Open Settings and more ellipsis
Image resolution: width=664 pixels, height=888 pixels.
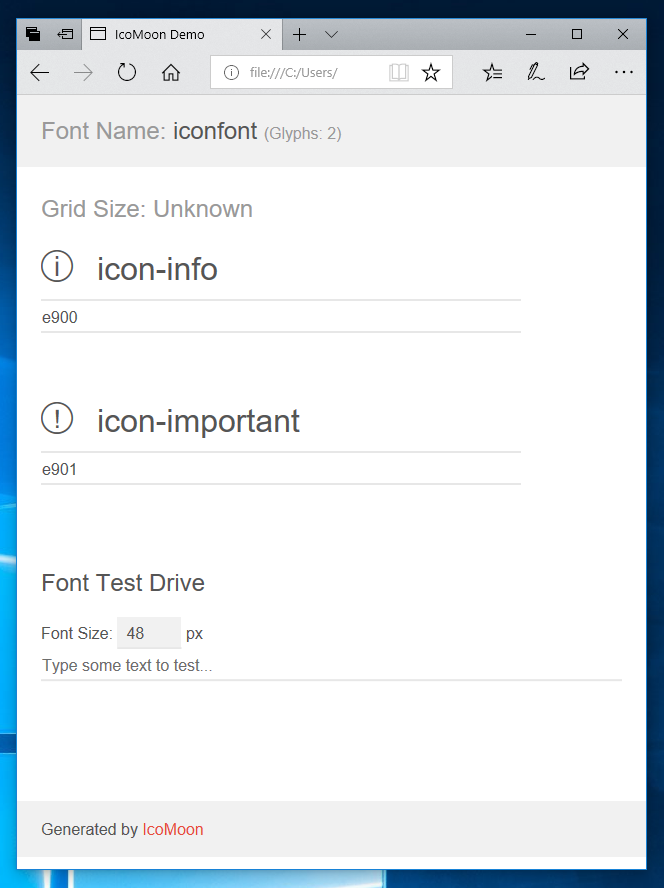[x=624, y=72]
